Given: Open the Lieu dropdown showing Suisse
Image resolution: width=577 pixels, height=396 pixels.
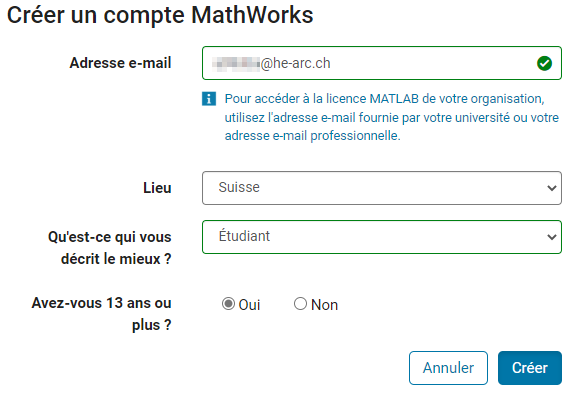Looking at the screenshot, I should [382, 188].
